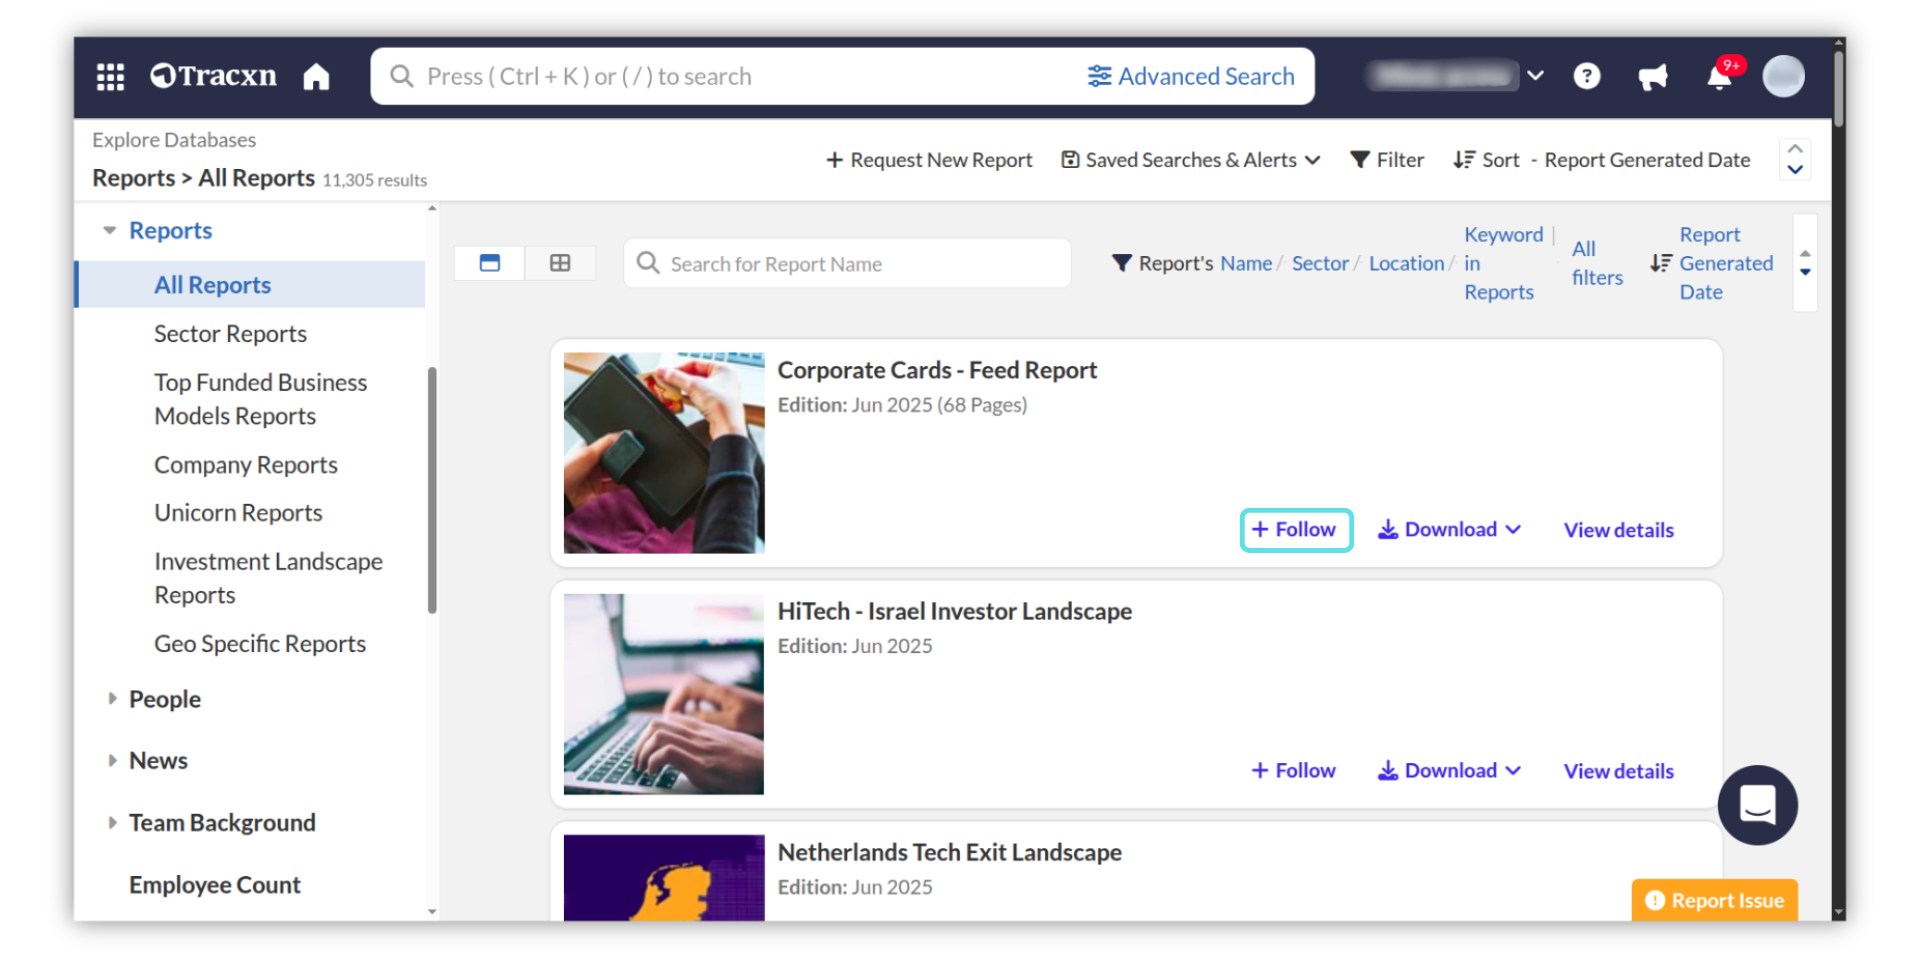Open announcements megaphone icon
Viewport: 1920px width, 960px height.
click(x=1652, y=77)
